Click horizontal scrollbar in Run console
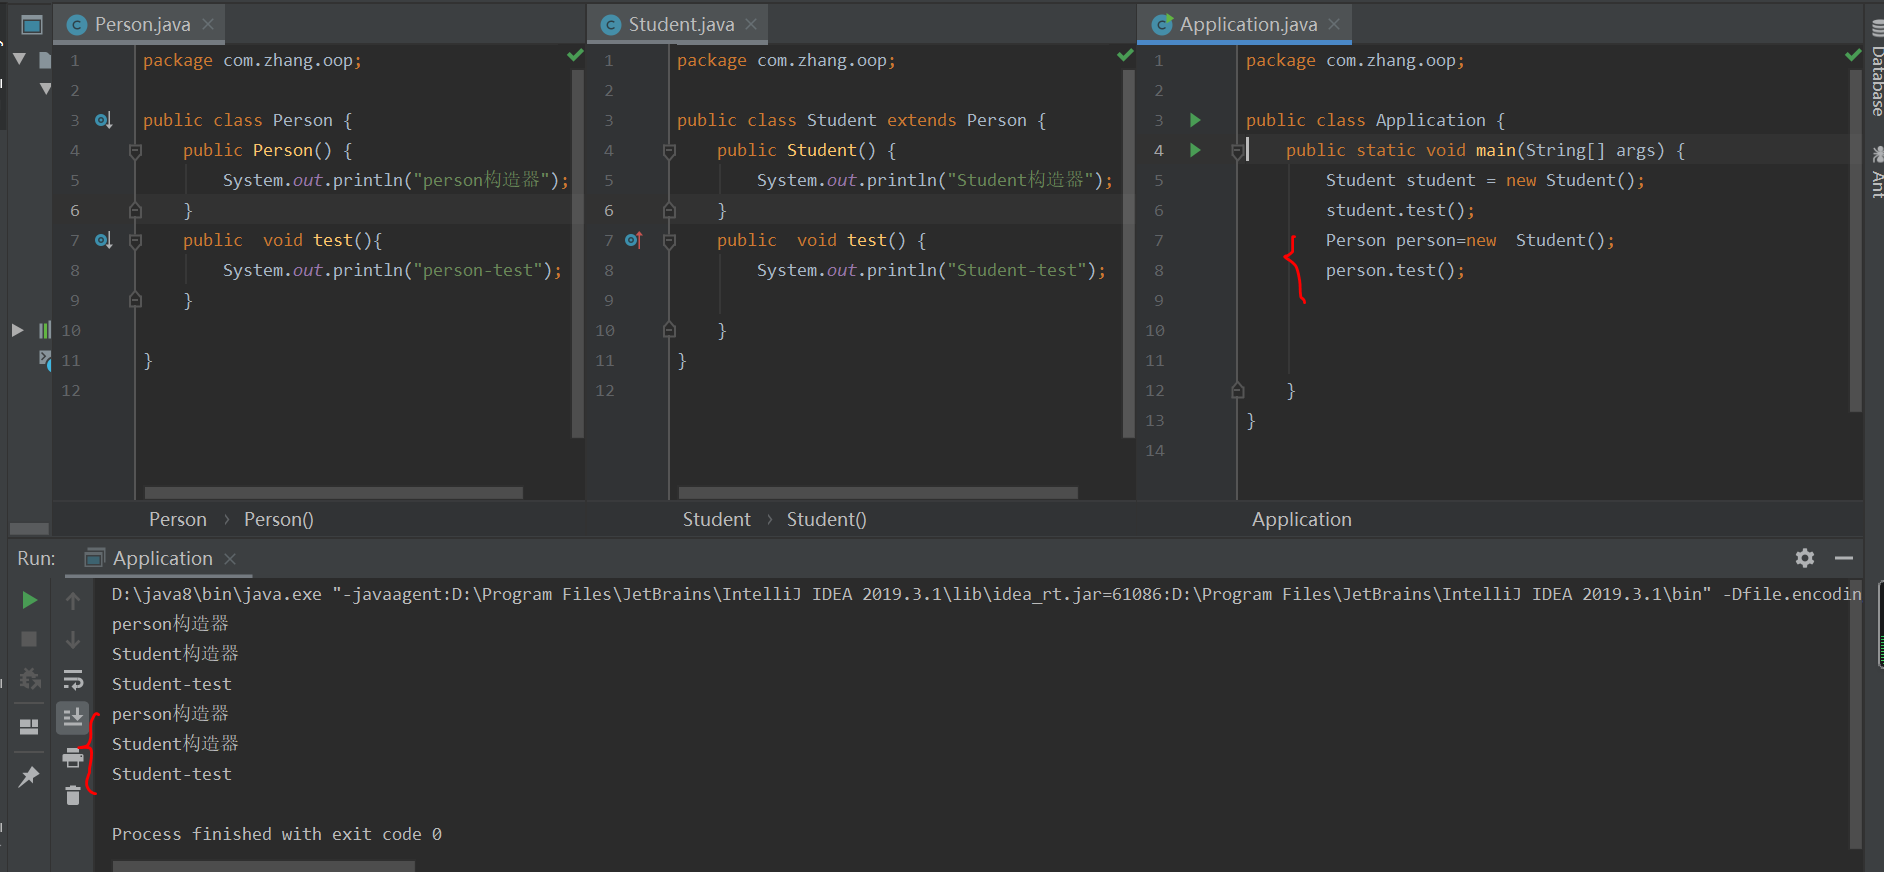 pos(264,866)
